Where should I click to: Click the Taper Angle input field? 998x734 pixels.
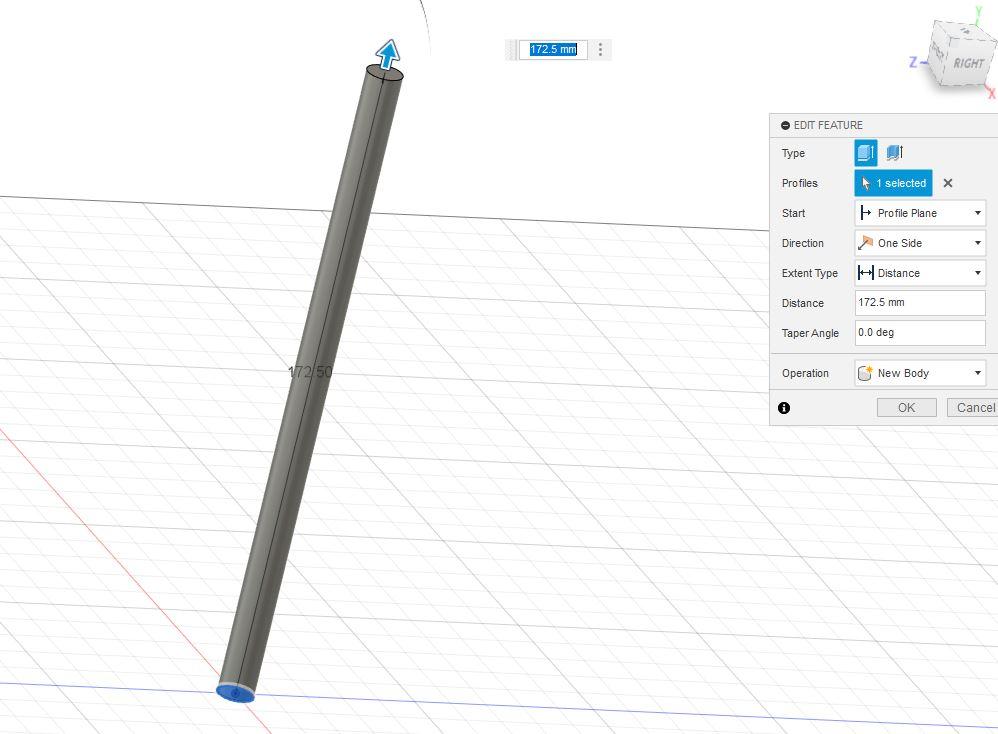[920, 333]
